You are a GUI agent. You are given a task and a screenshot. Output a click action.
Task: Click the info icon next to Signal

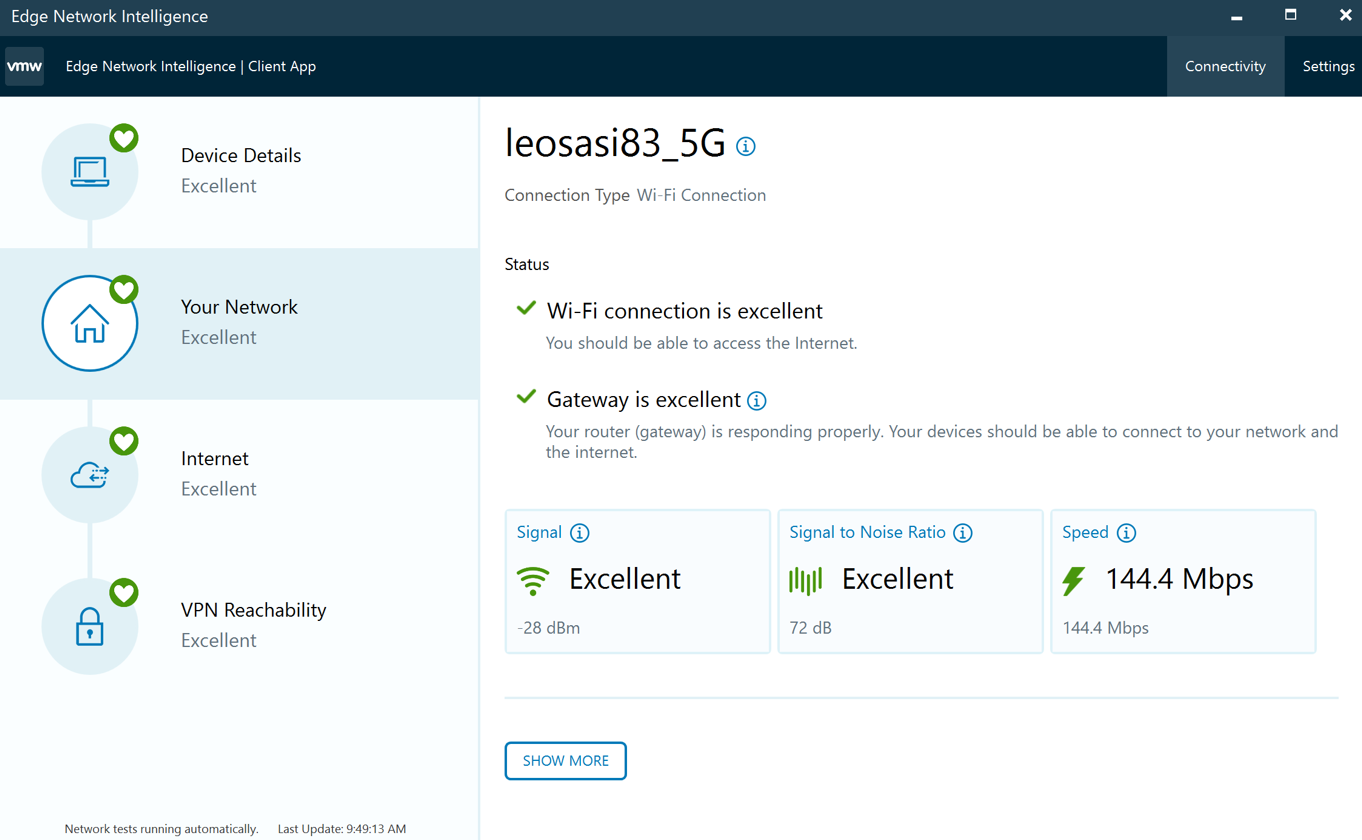click(x=580, y=533)
